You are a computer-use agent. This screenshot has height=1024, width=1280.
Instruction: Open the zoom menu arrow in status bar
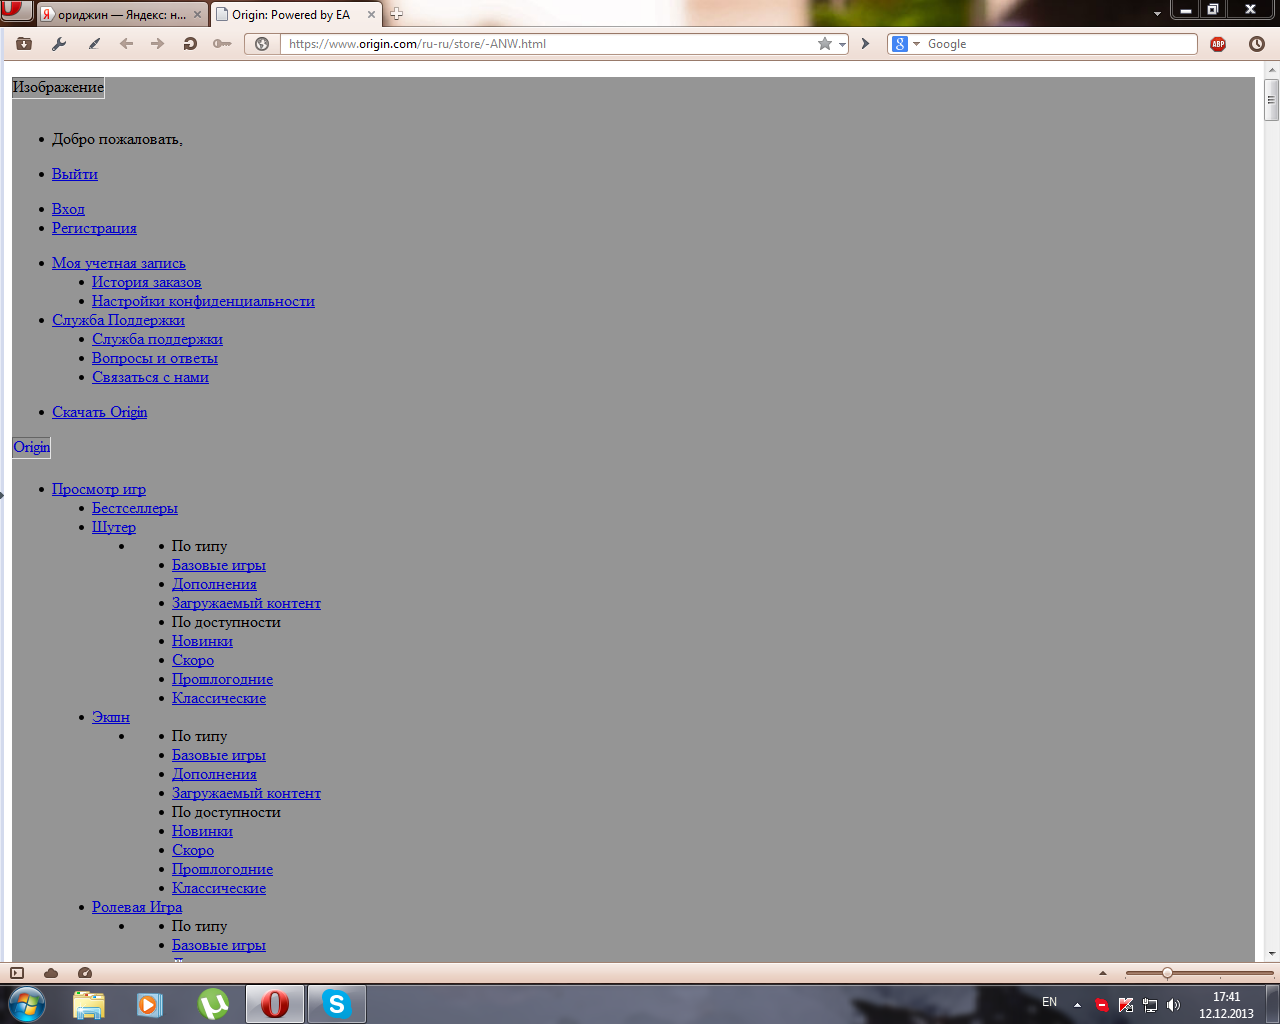click(1103, 973)
